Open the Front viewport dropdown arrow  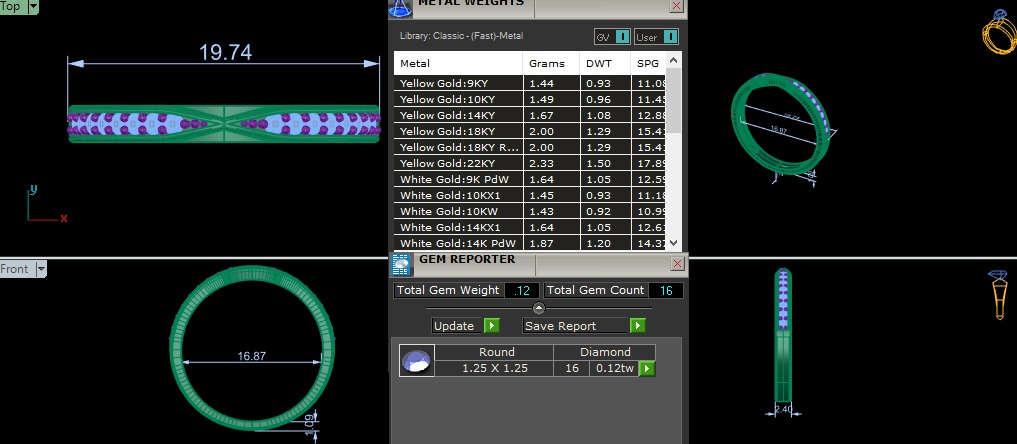pyautogui.click(x=41, y=268)
